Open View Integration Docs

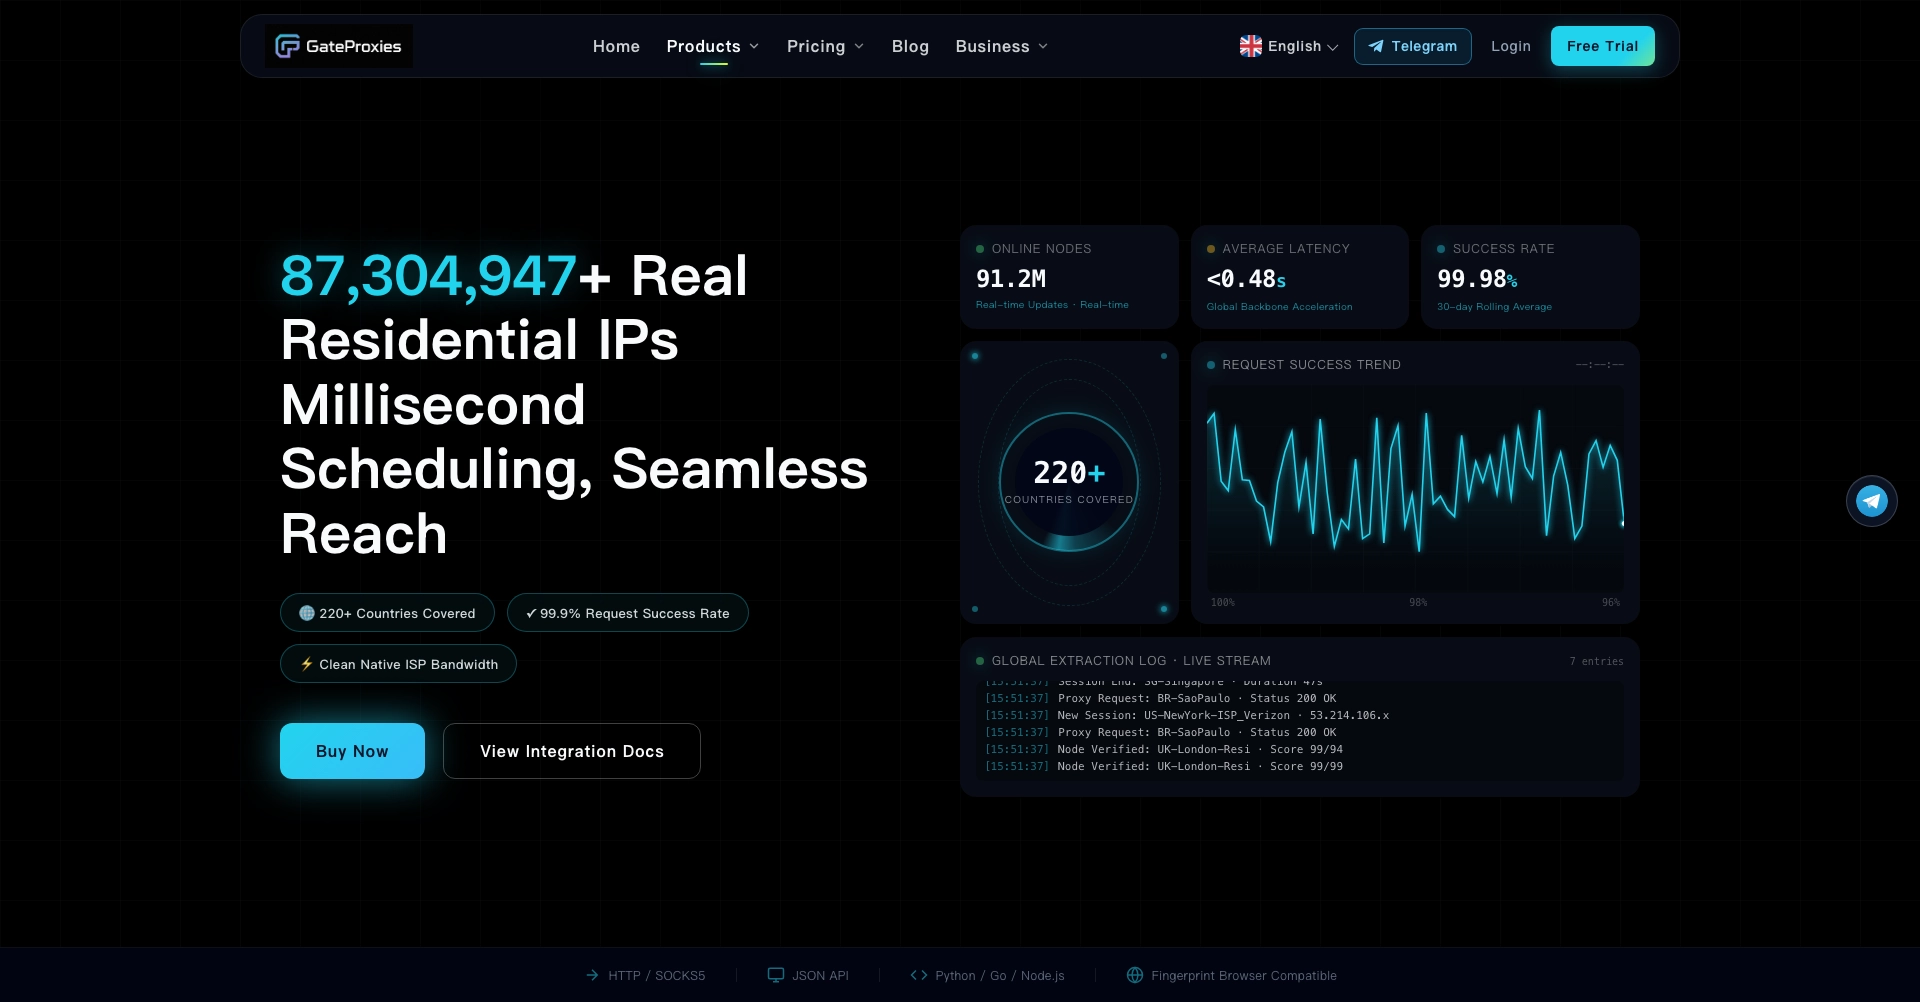[572, 751]
